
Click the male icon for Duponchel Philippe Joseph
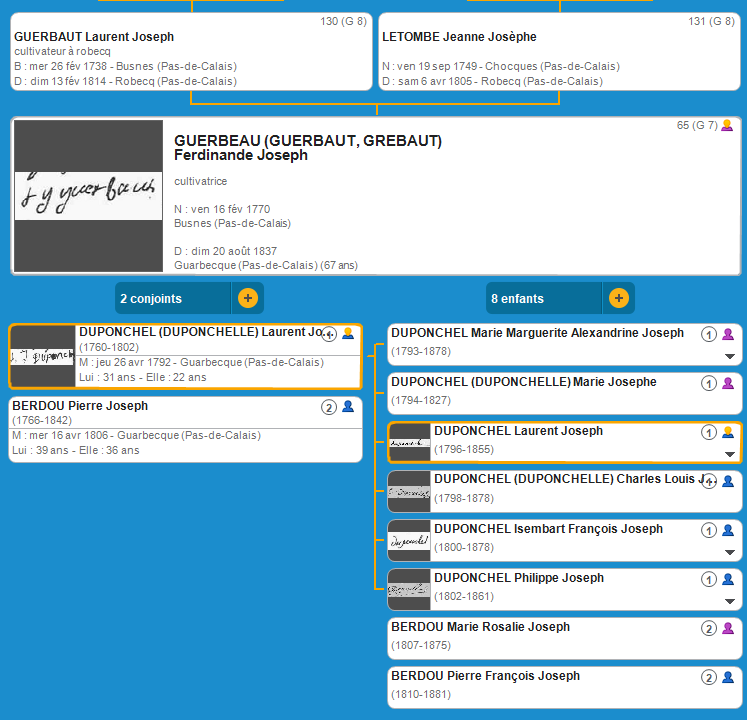728,579
